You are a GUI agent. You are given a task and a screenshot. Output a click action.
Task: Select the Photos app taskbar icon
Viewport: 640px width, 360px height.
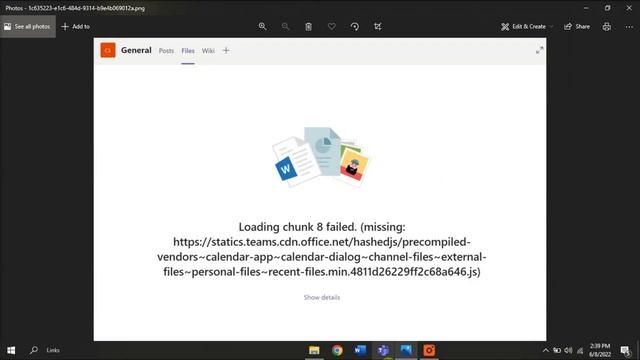(x=406, y=350)
